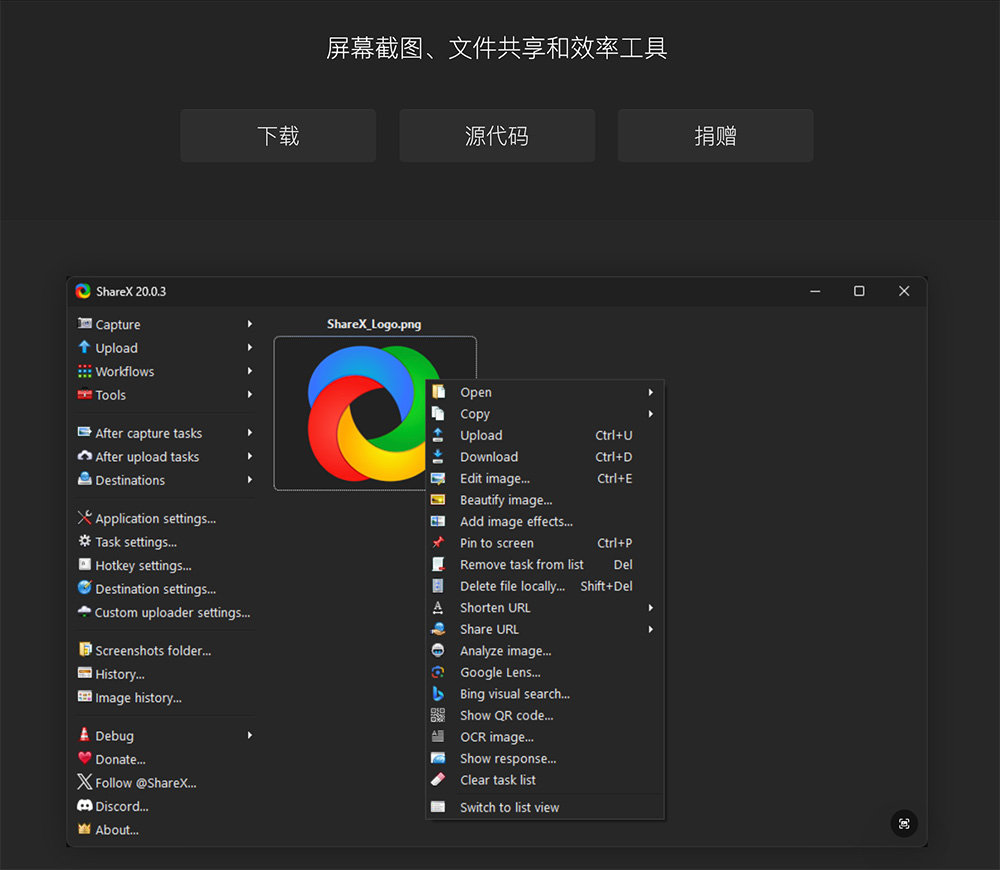Expand the Debug submenu arrow
The height and width of the screenshot is (870, 1000).
coord(250,735)
